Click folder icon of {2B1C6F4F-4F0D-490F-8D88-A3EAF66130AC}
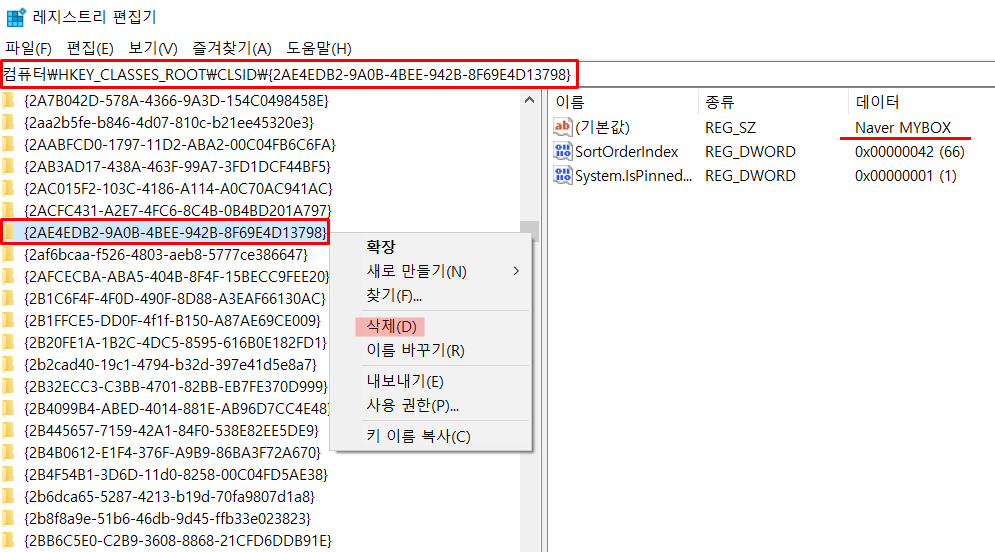Image resolution: width=995 pixels, height=552 pixels. click(x=8, y=298)
